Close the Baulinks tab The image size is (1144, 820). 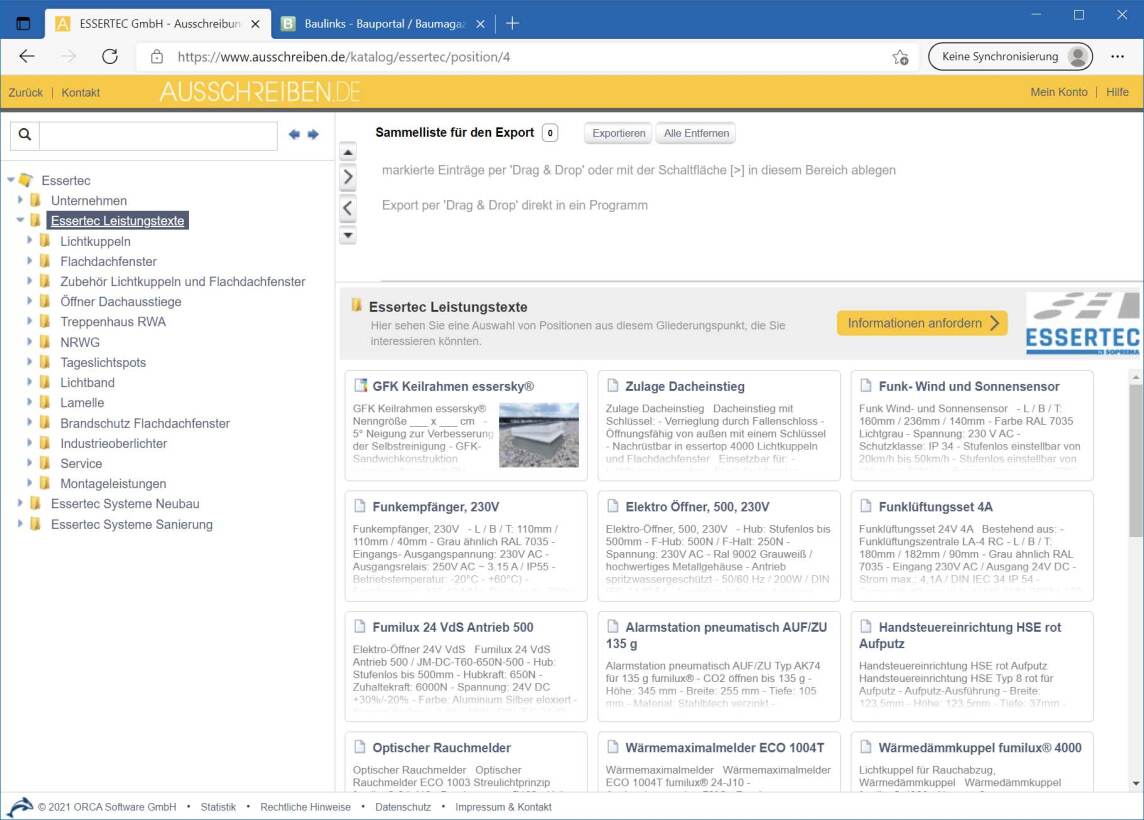(x=480, y=24)
